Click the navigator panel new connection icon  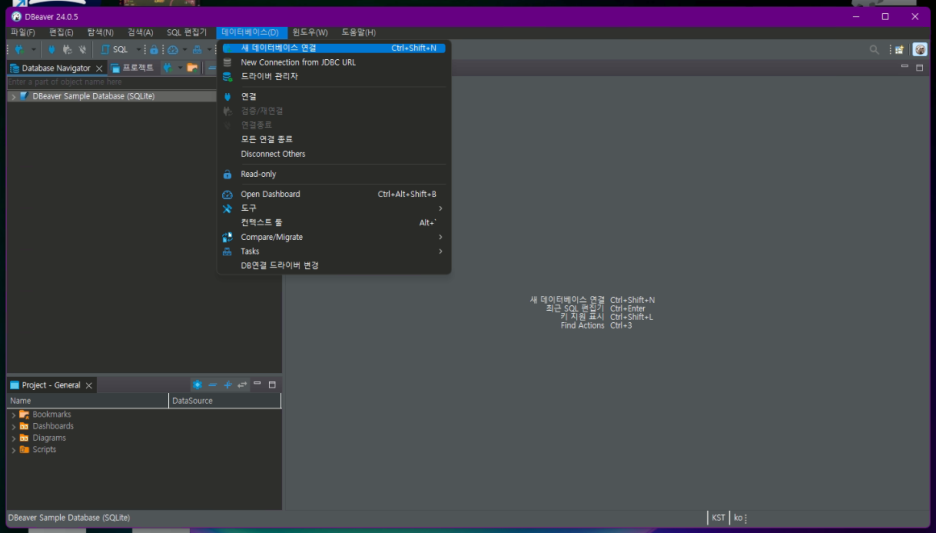coord(168,68)
